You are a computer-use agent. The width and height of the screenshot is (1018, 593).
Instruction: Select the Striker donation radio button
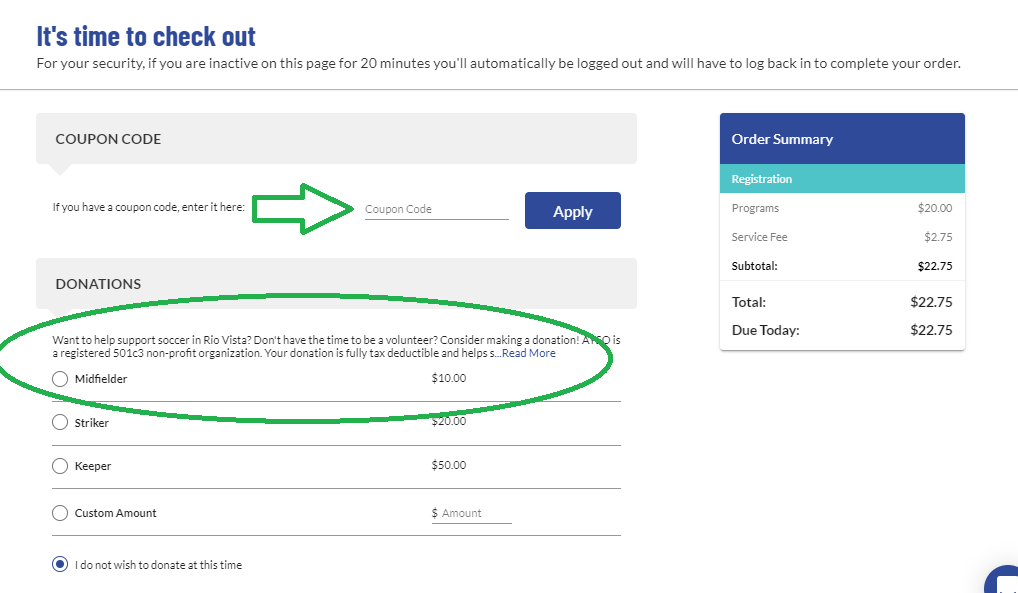[x=60, y=422]
